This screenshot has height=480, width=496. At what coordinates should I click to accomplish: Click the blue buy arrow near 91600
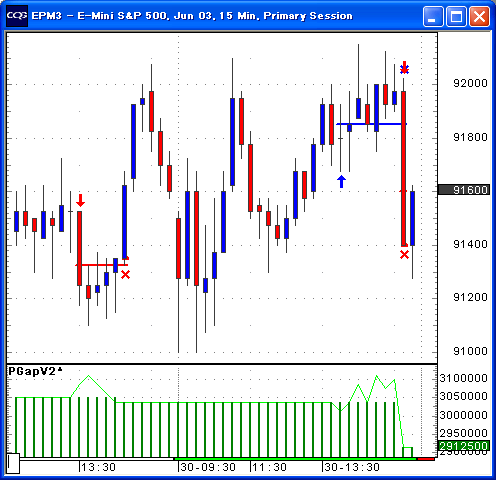[341, 181]
